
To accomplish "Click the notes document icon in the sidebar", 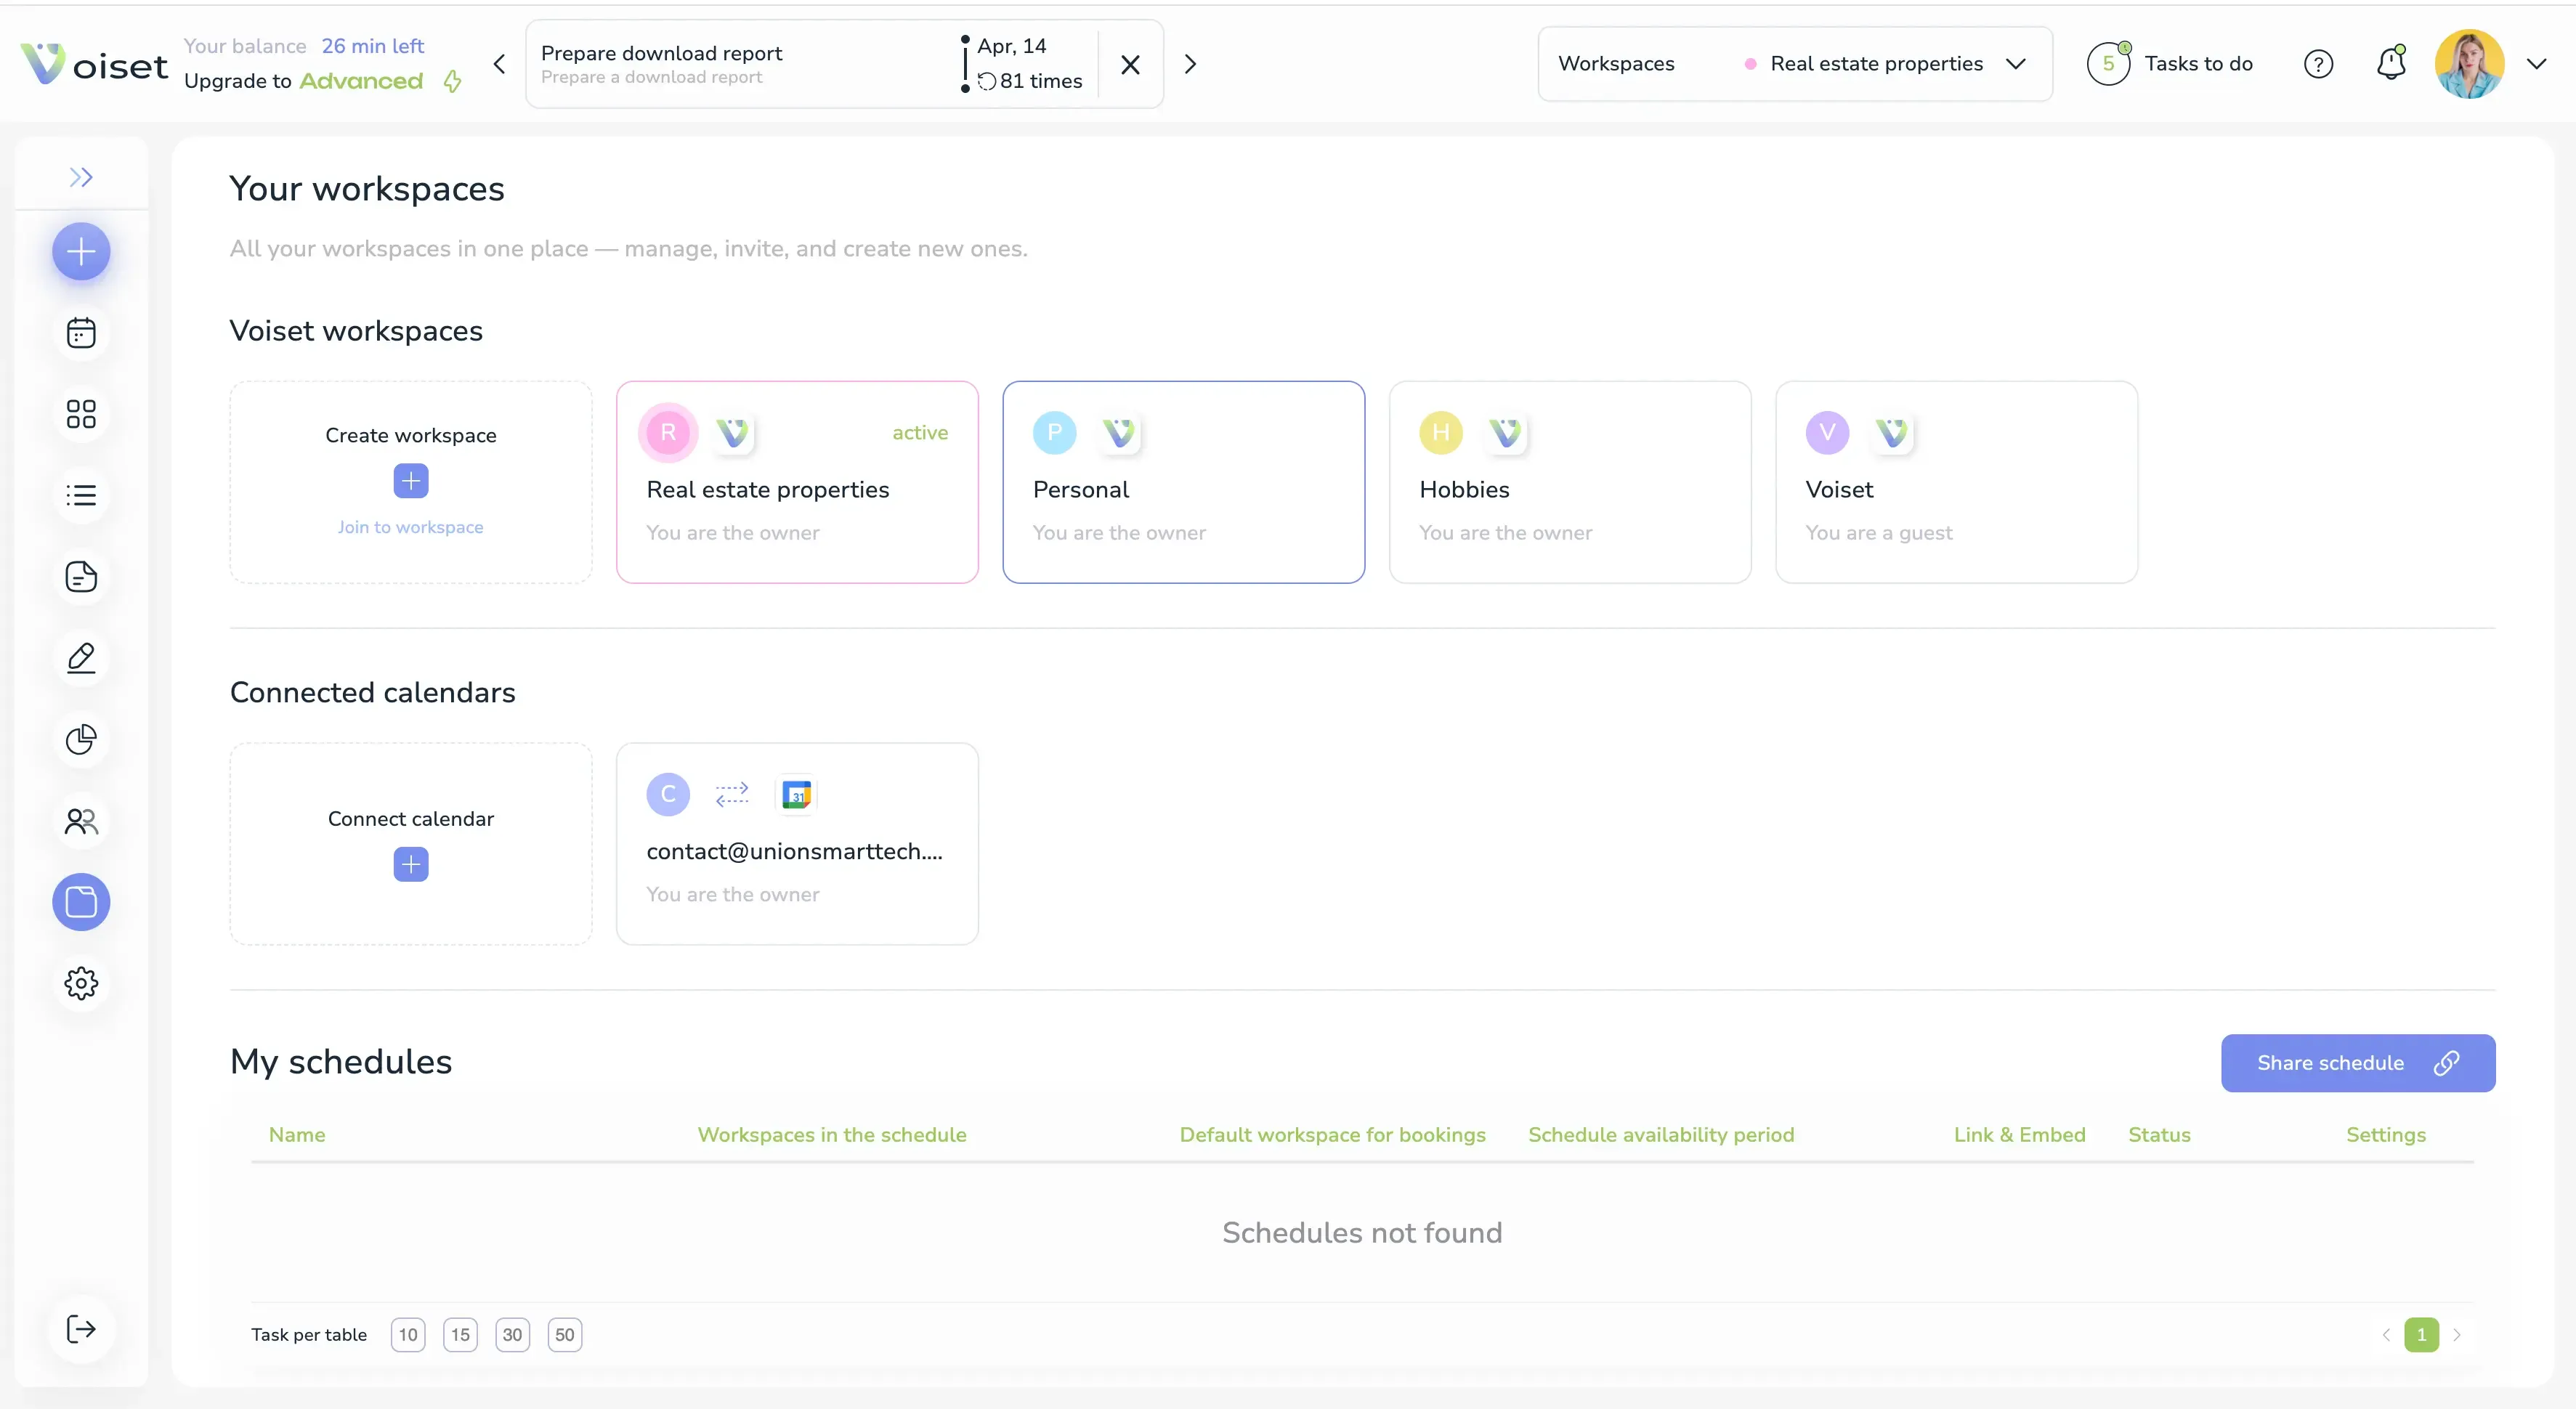I will coord(80,577).
